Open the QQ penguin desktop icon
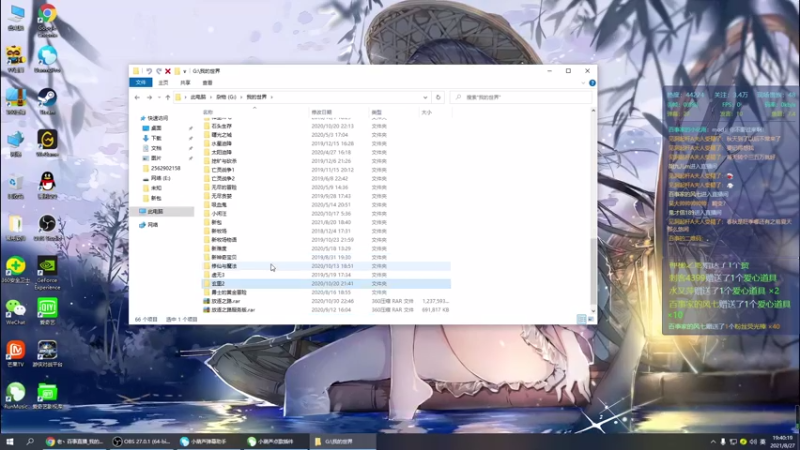 click(47, 185)
